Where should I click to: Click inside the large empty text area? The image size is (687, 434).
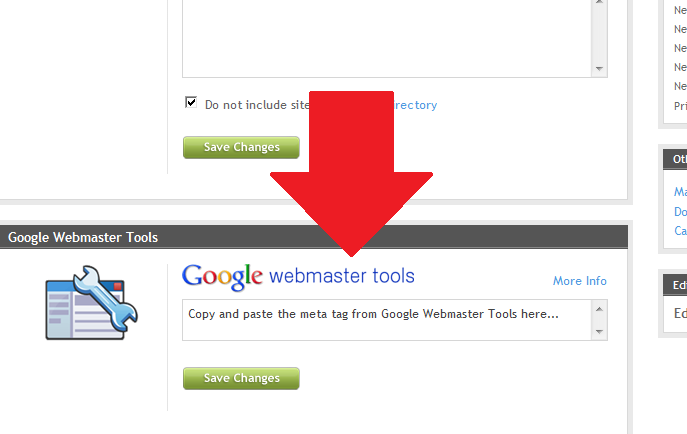point(387,39)
